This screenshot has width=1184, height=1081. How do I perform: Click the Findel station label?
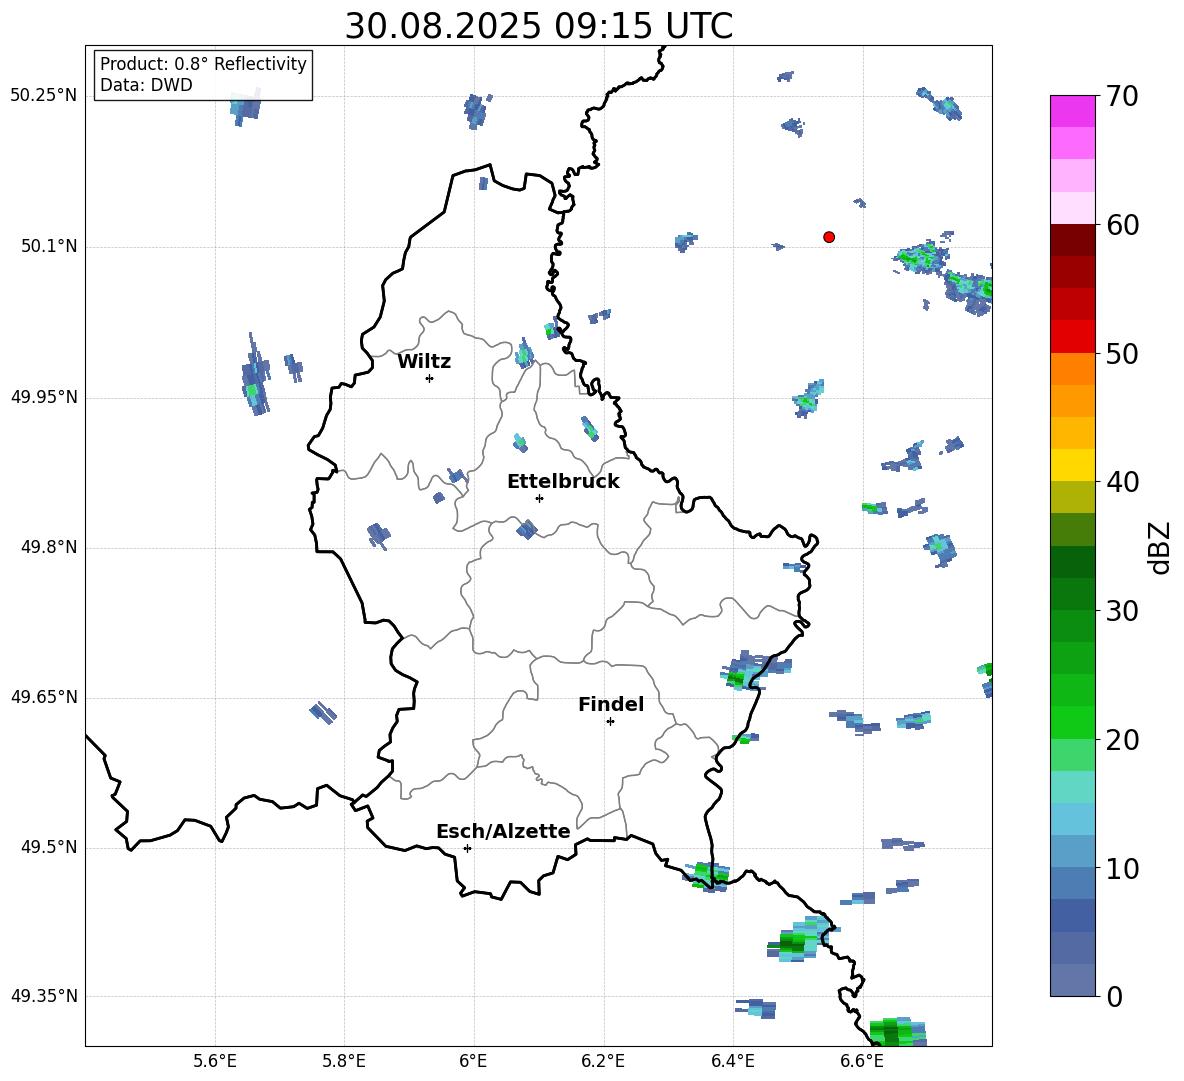click(611, 705)
